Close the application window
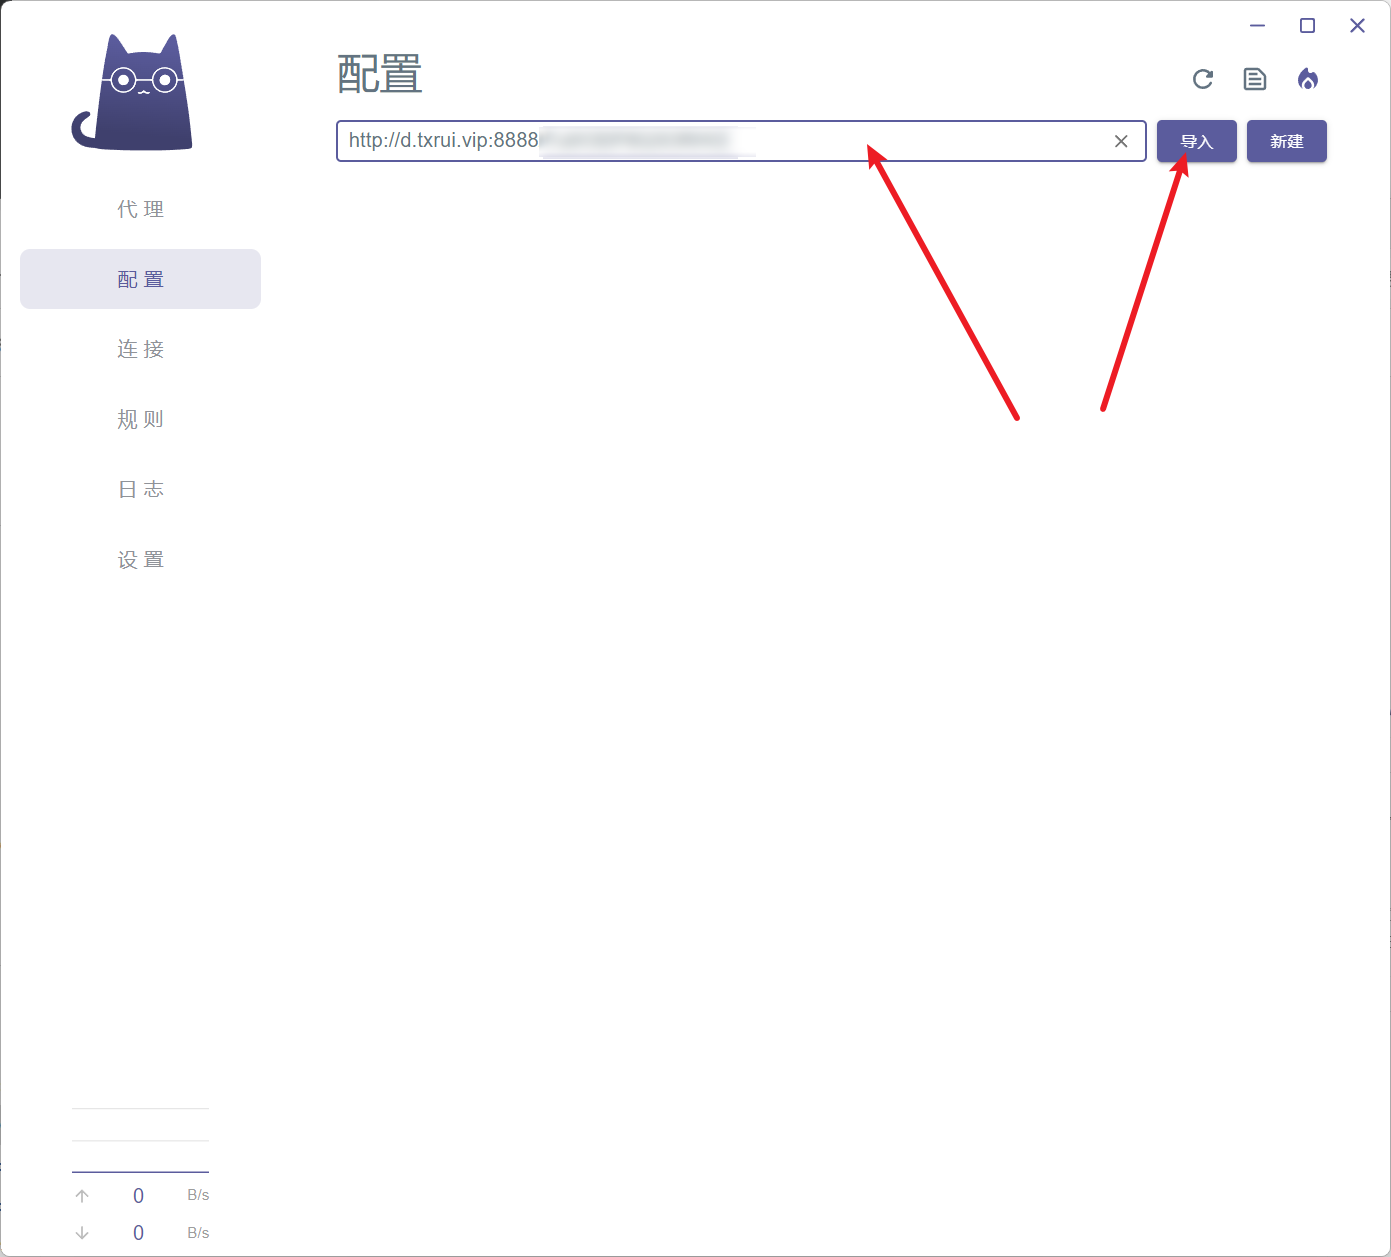1391x1257 pixels. tap(1357, 26)
